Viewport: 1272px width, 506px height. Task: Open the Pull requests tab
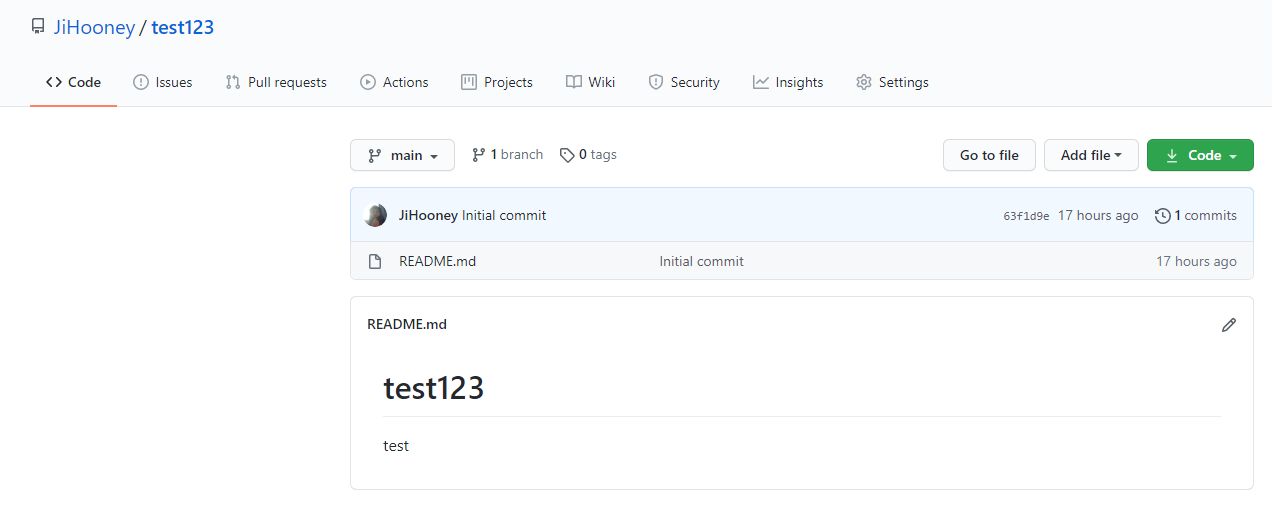(x=276, y=82)
